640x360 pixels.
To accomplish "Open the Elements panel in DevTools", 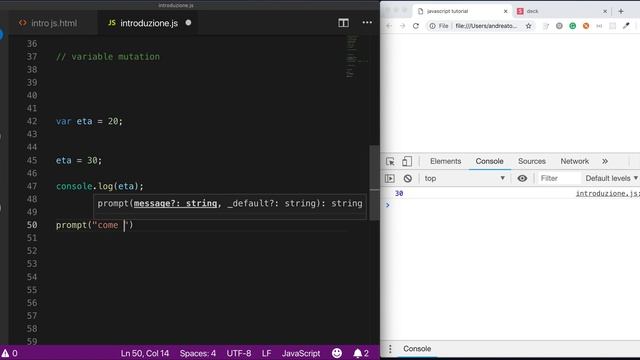I will pyautogui.click(x=445, y=161).
